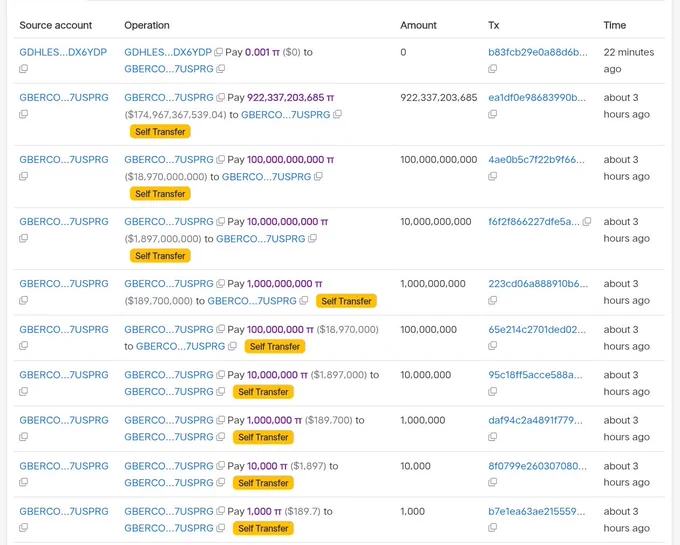This screenshot has width=680, height=545.
Task: Open transaction 95c18ff5acce588a... link
Action: (x=535, y=375)
